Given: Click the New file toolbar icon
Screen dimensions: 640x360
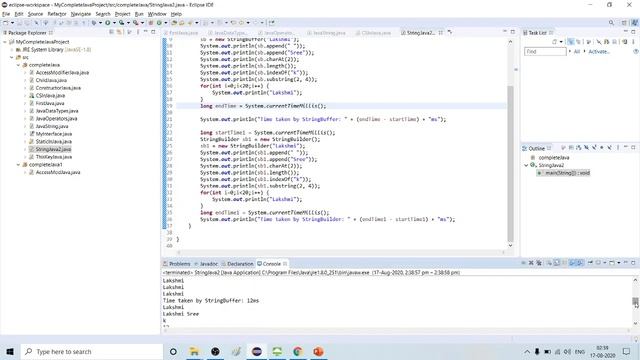Looking at the screenshot, I should (6, 23).
